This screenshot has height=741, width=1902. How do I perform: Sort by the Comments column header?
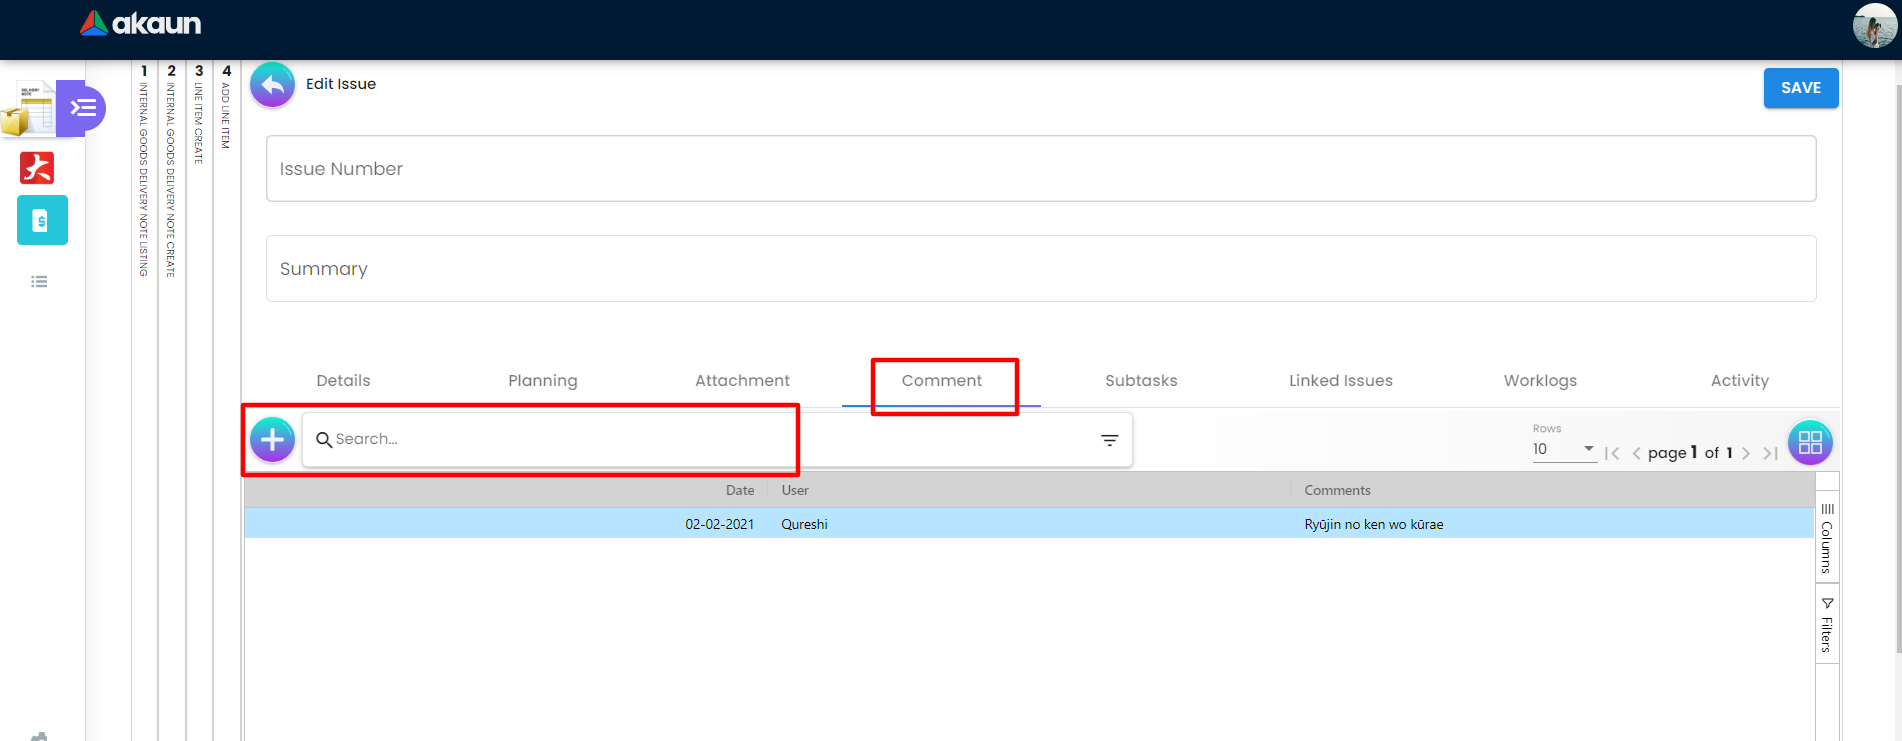[x=1337, y=490]
